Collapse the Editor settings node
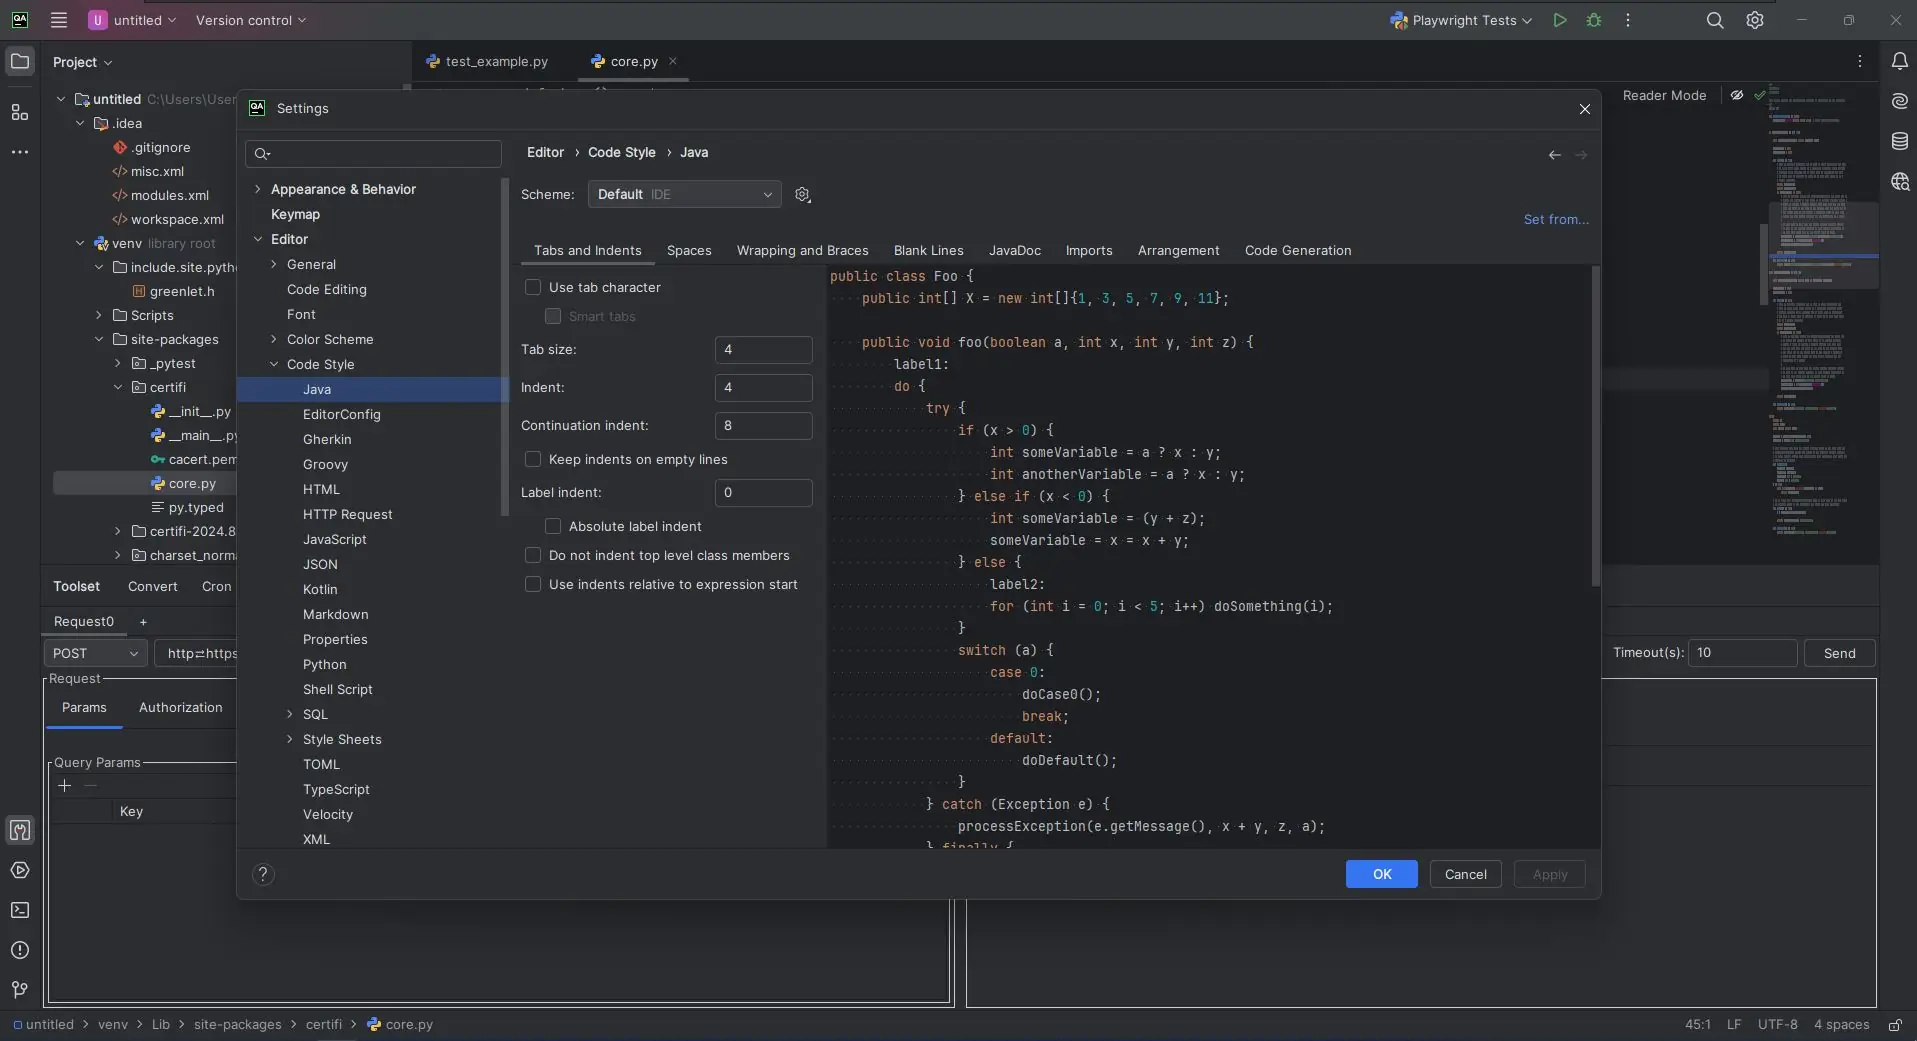 coord(258,240)
